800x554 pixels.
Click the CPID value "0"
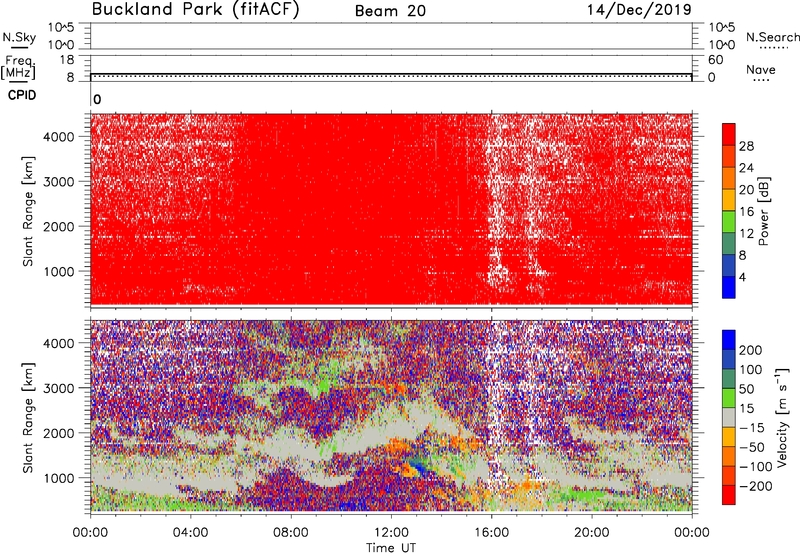(97, 99)
